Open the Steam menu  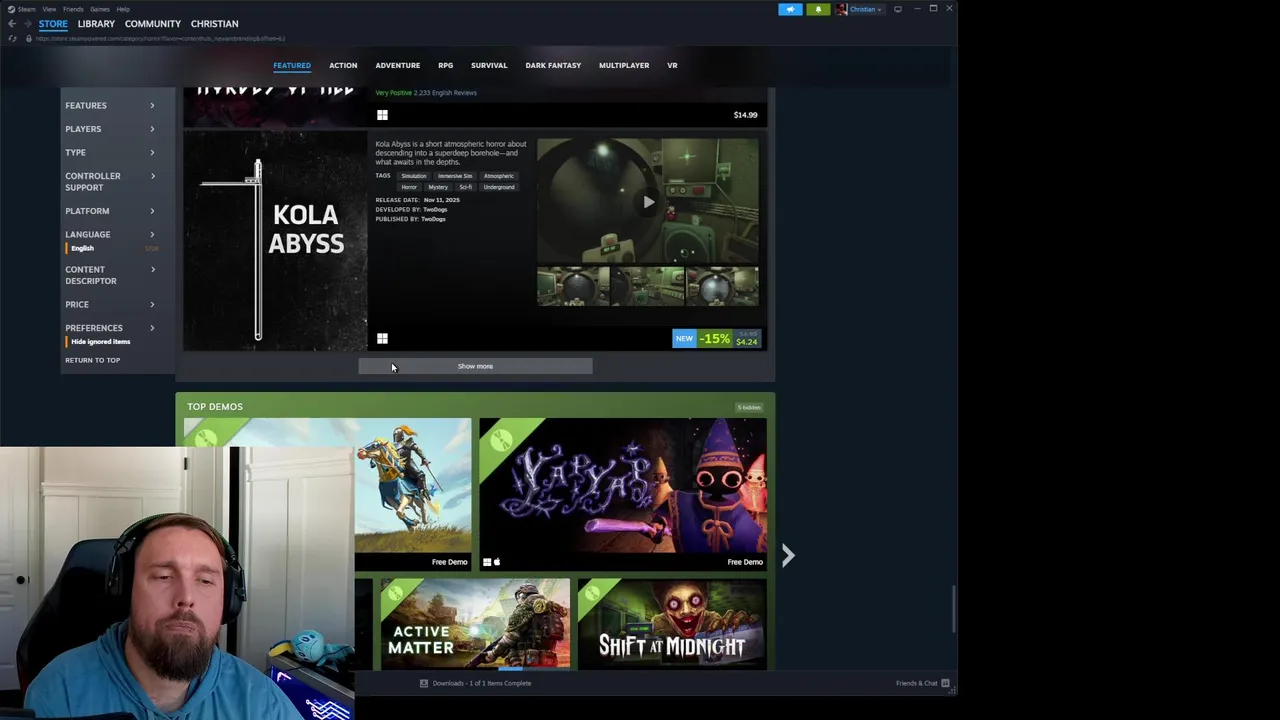pos(27,9)
